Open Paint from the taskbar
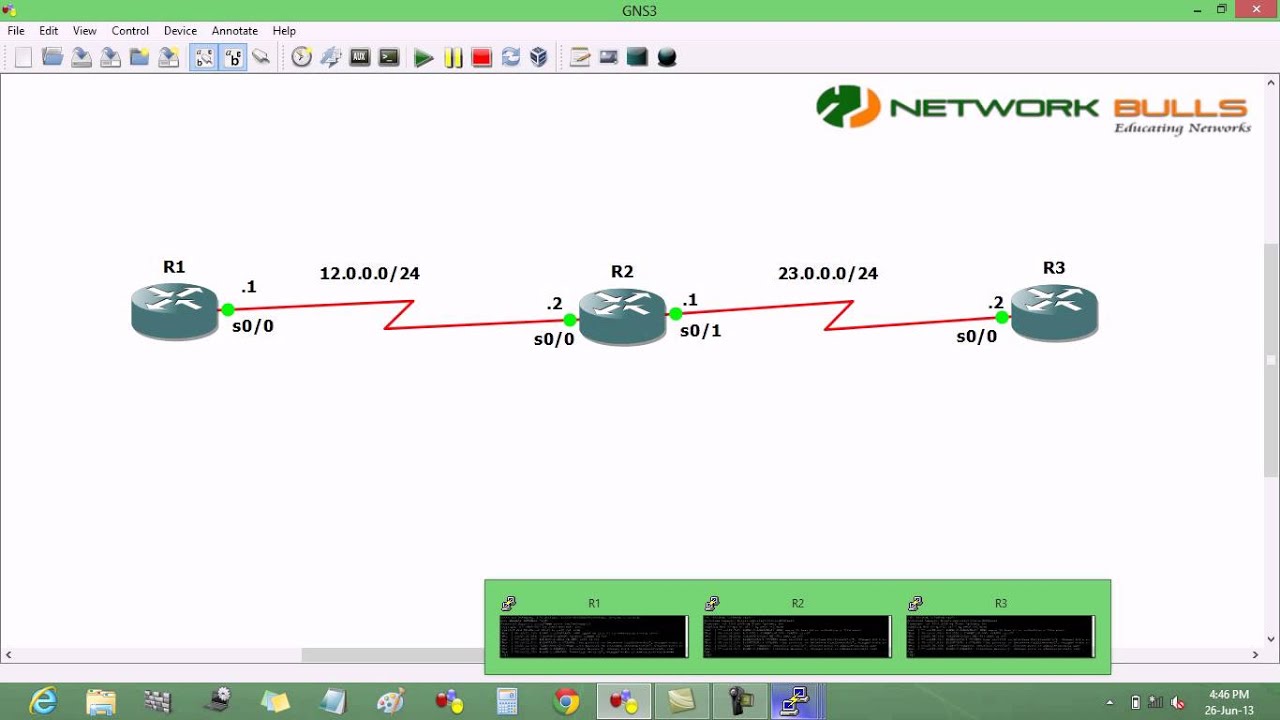This screenshot has height=720, width=1280. (x=391, y=701)
